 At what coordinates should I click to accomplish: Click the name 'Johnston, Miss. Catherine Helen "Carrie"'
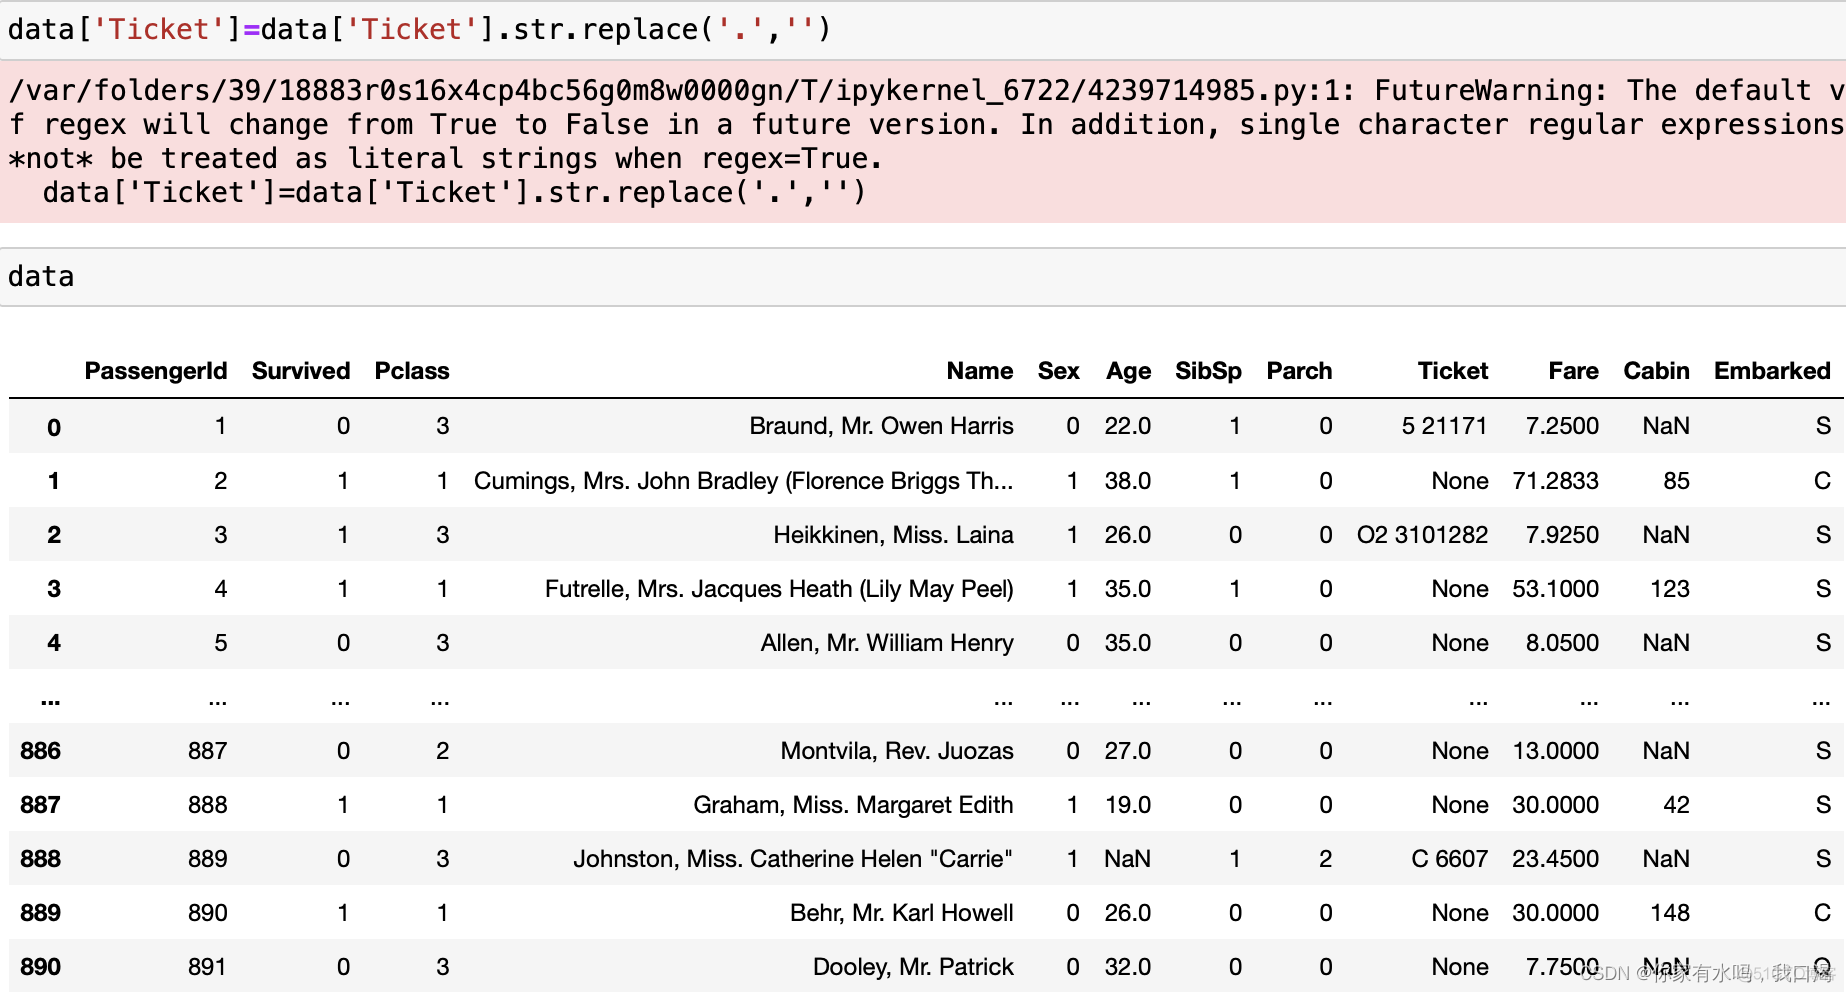point(793,859)
